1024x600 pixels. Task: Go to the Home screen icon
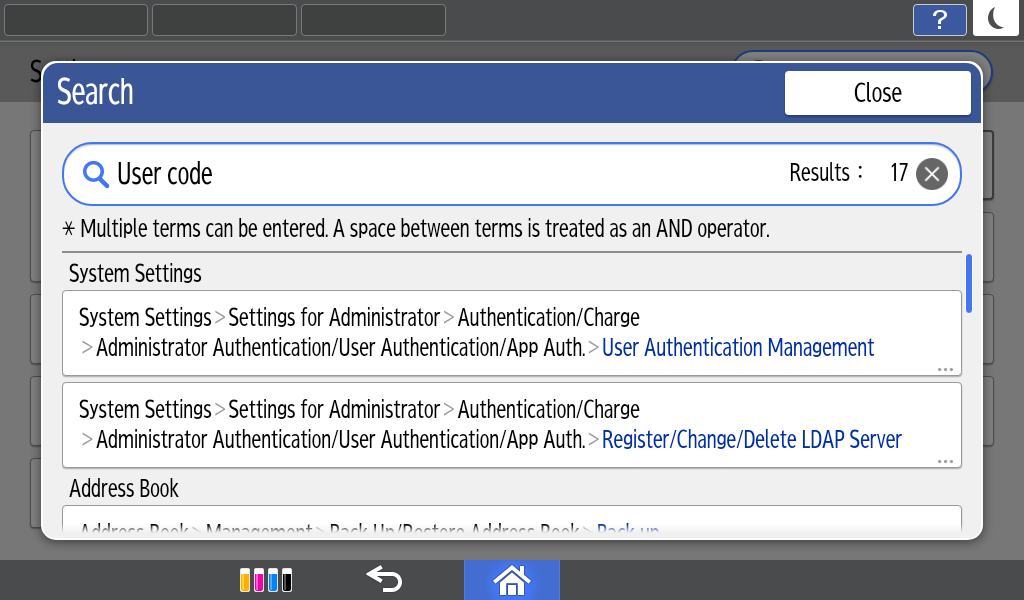pos(511,579)
